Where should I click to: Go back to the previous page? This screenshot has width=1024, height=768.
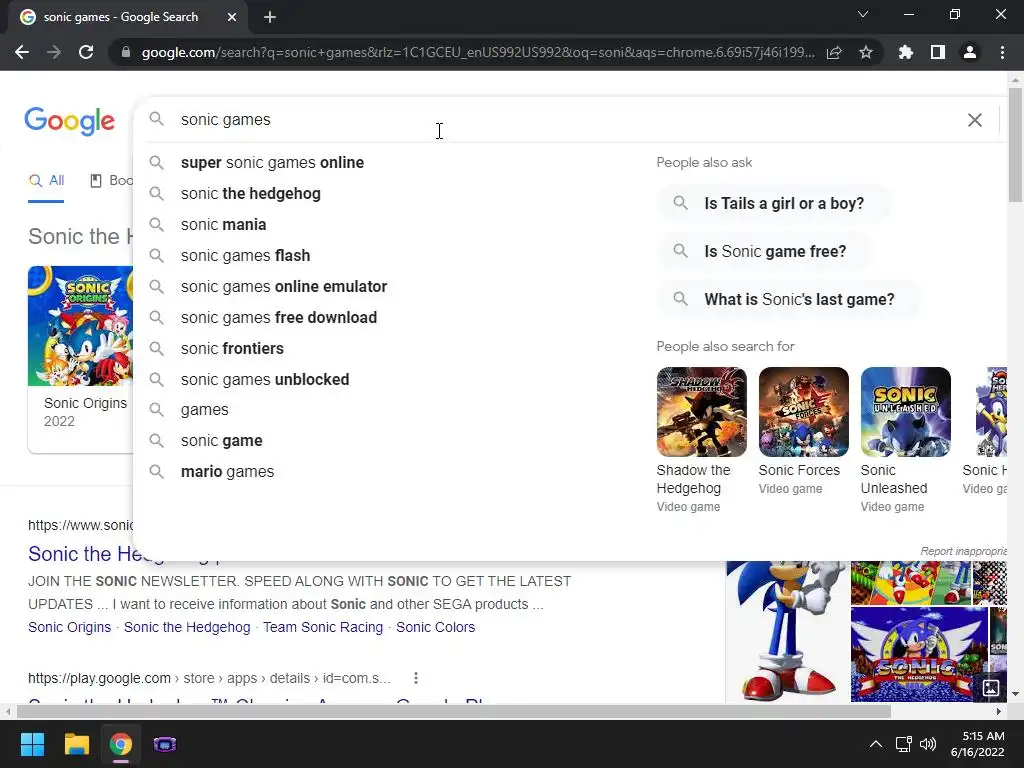point(22,52)
